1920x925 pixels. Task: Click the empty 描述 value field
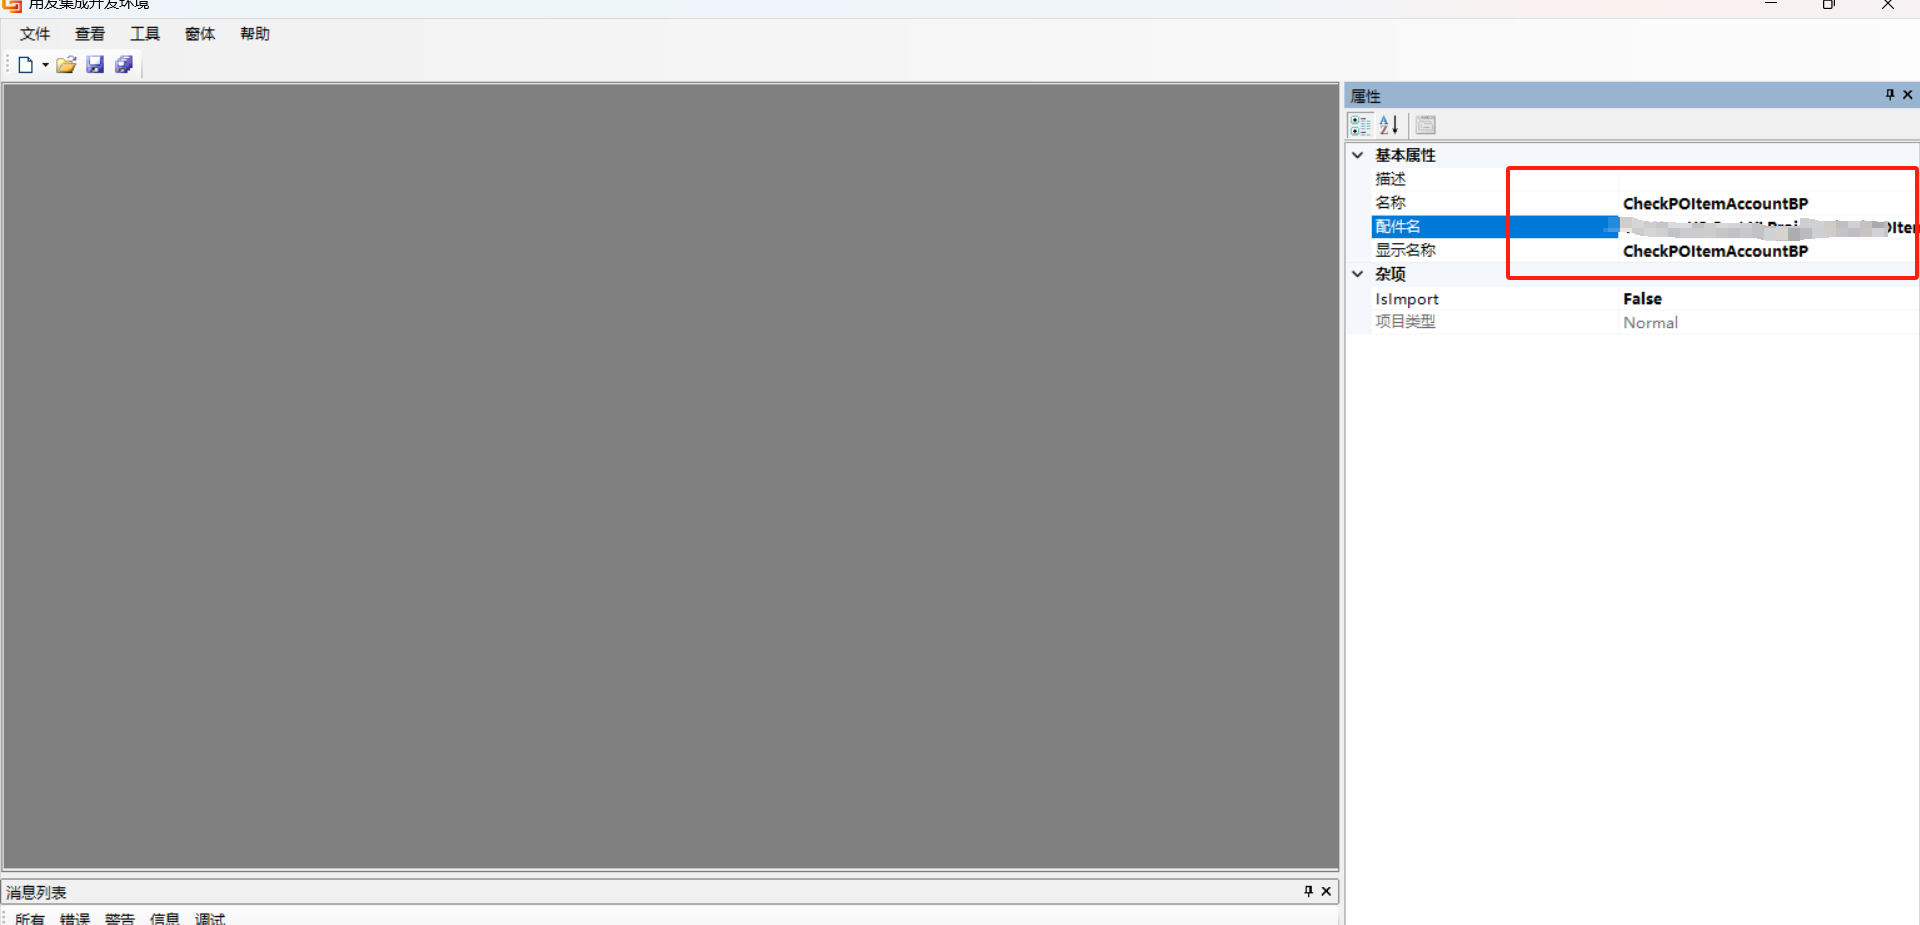tap(1769, 179)
